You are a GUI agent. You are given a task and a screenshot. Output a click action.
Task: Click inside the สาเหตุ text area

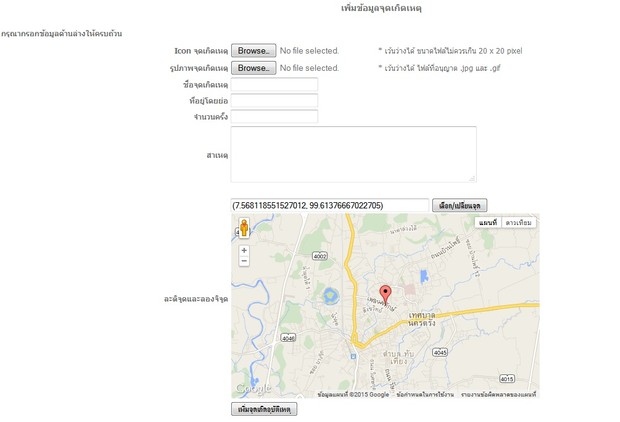pyautogui.click(x=353, y=154)
